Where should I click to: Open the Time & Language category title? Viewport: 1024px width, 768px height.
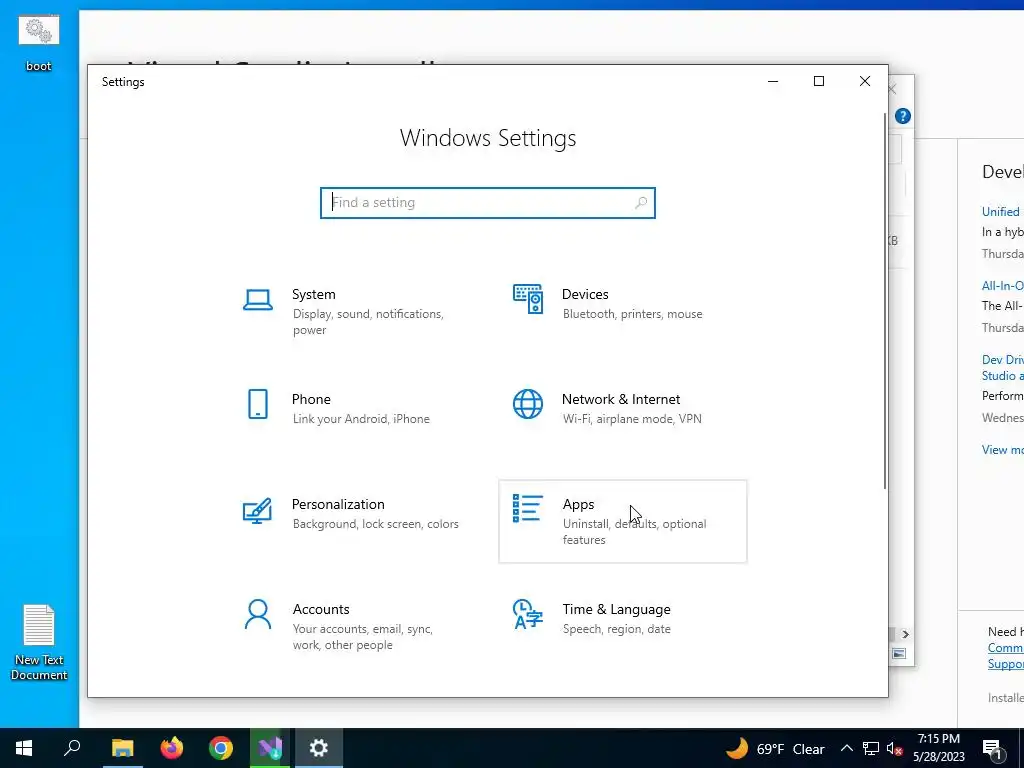tap(616, 609)
